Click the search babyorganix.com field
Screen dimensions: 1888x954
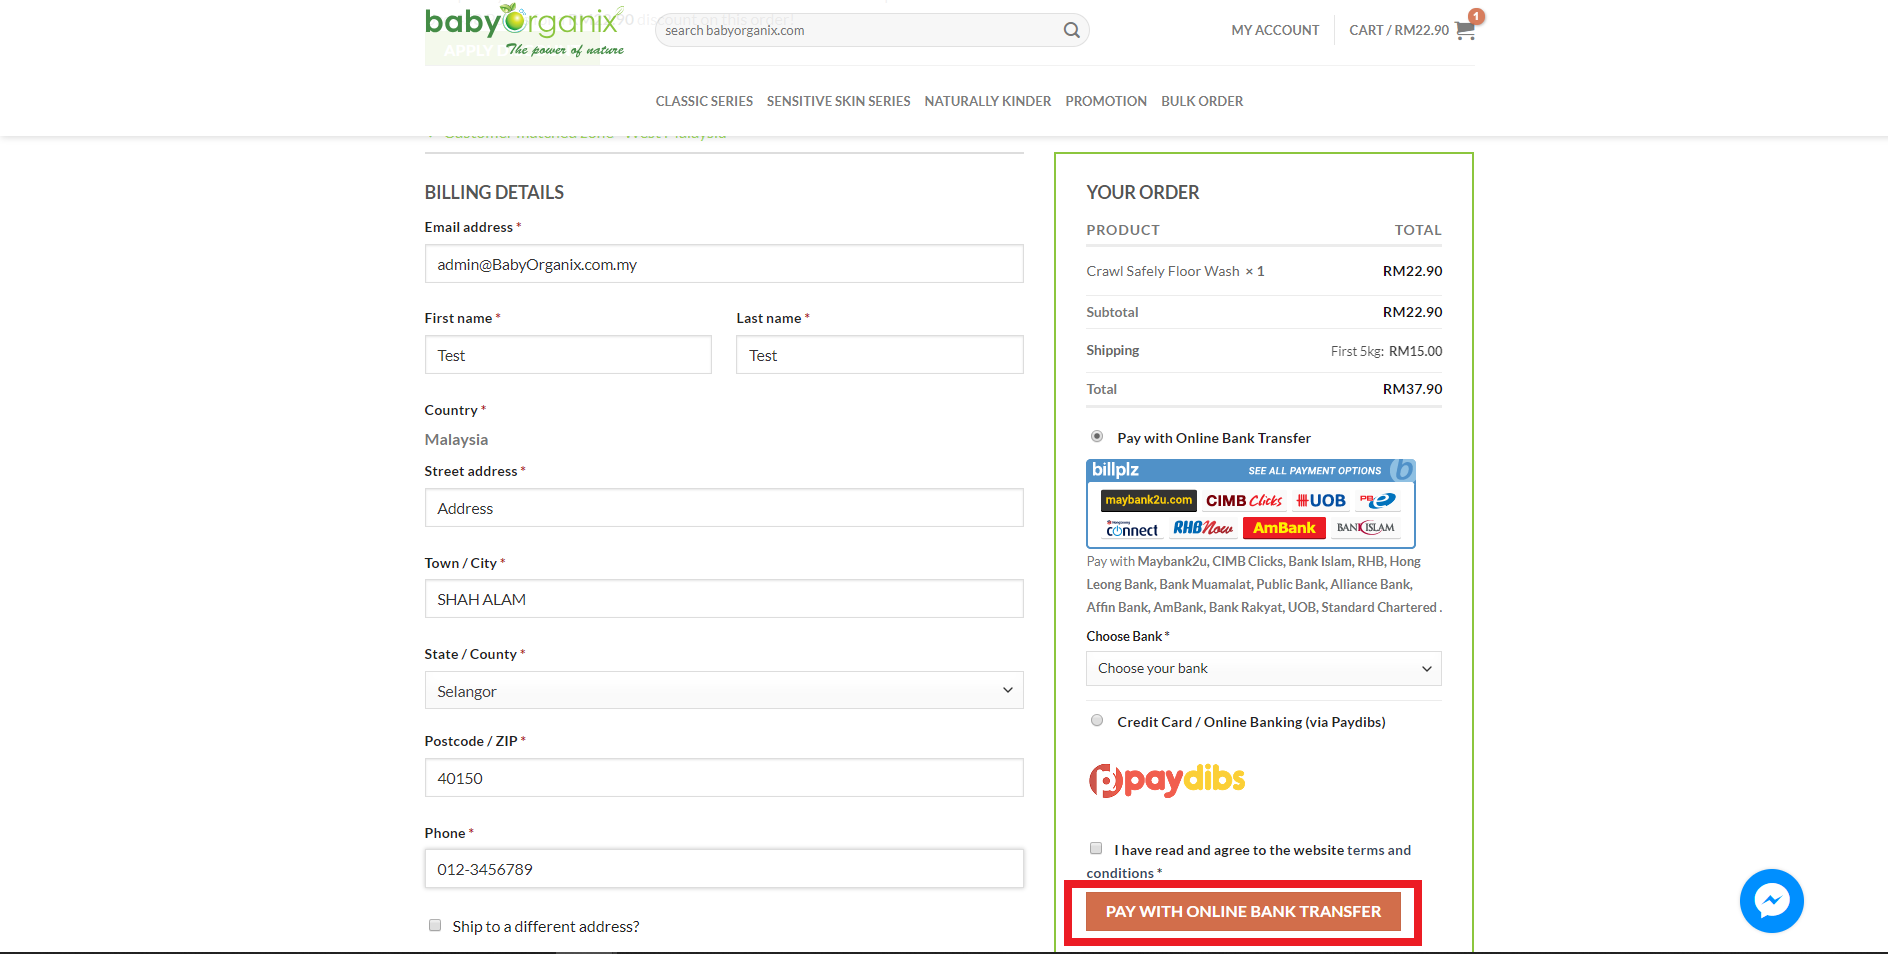pos(860,30)
